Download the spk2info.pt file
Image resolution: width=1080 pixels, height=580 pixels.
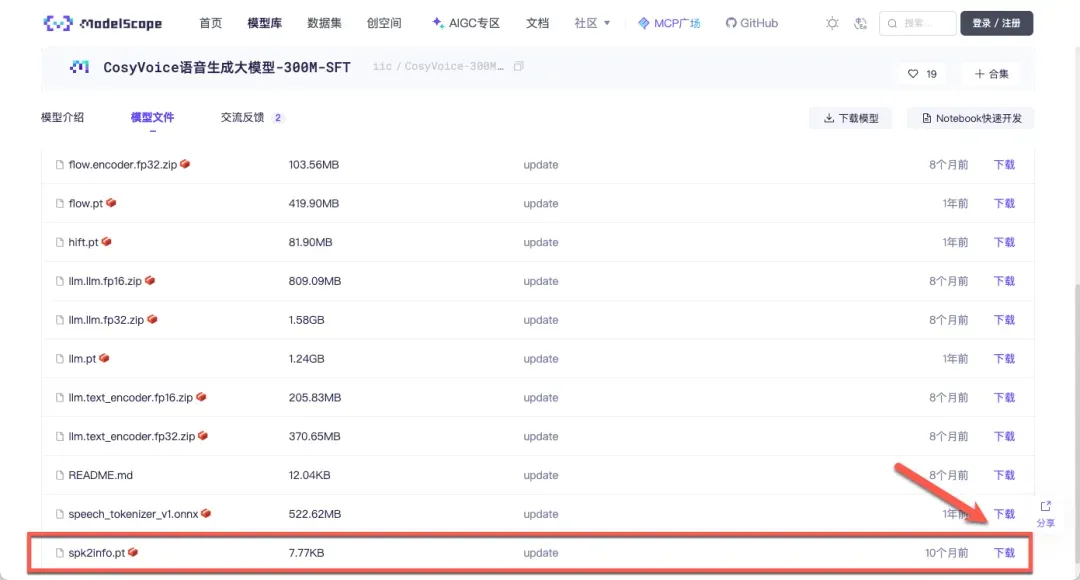coord(1003,552)
